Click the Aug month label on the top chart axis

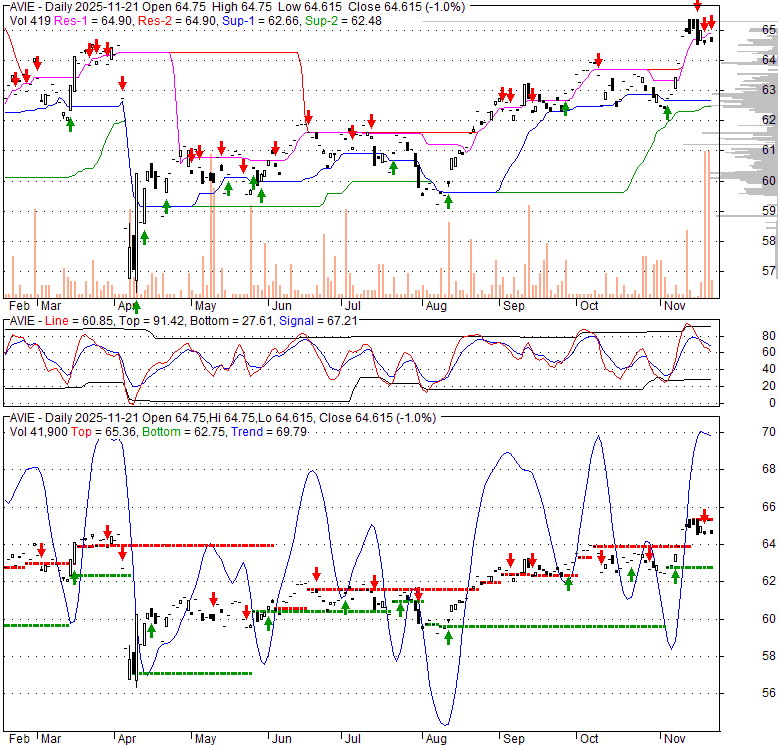tap(434, 306)
